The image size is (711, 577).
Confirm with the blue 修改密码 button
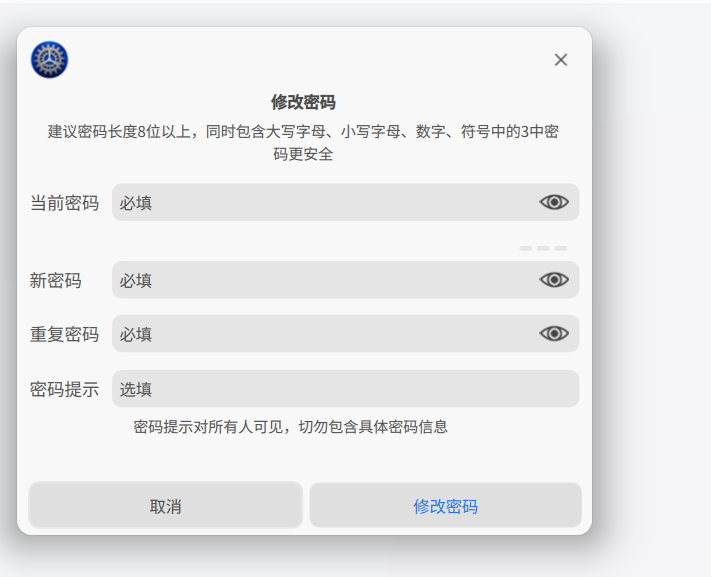pyautogui.click(x=445, y=505)
